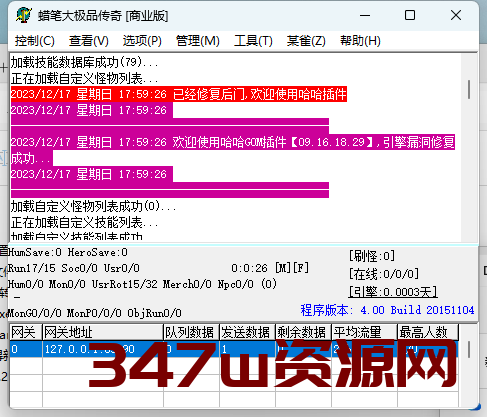
Task: Click the app icon in the title bar
Action: [x=24, y=15]
